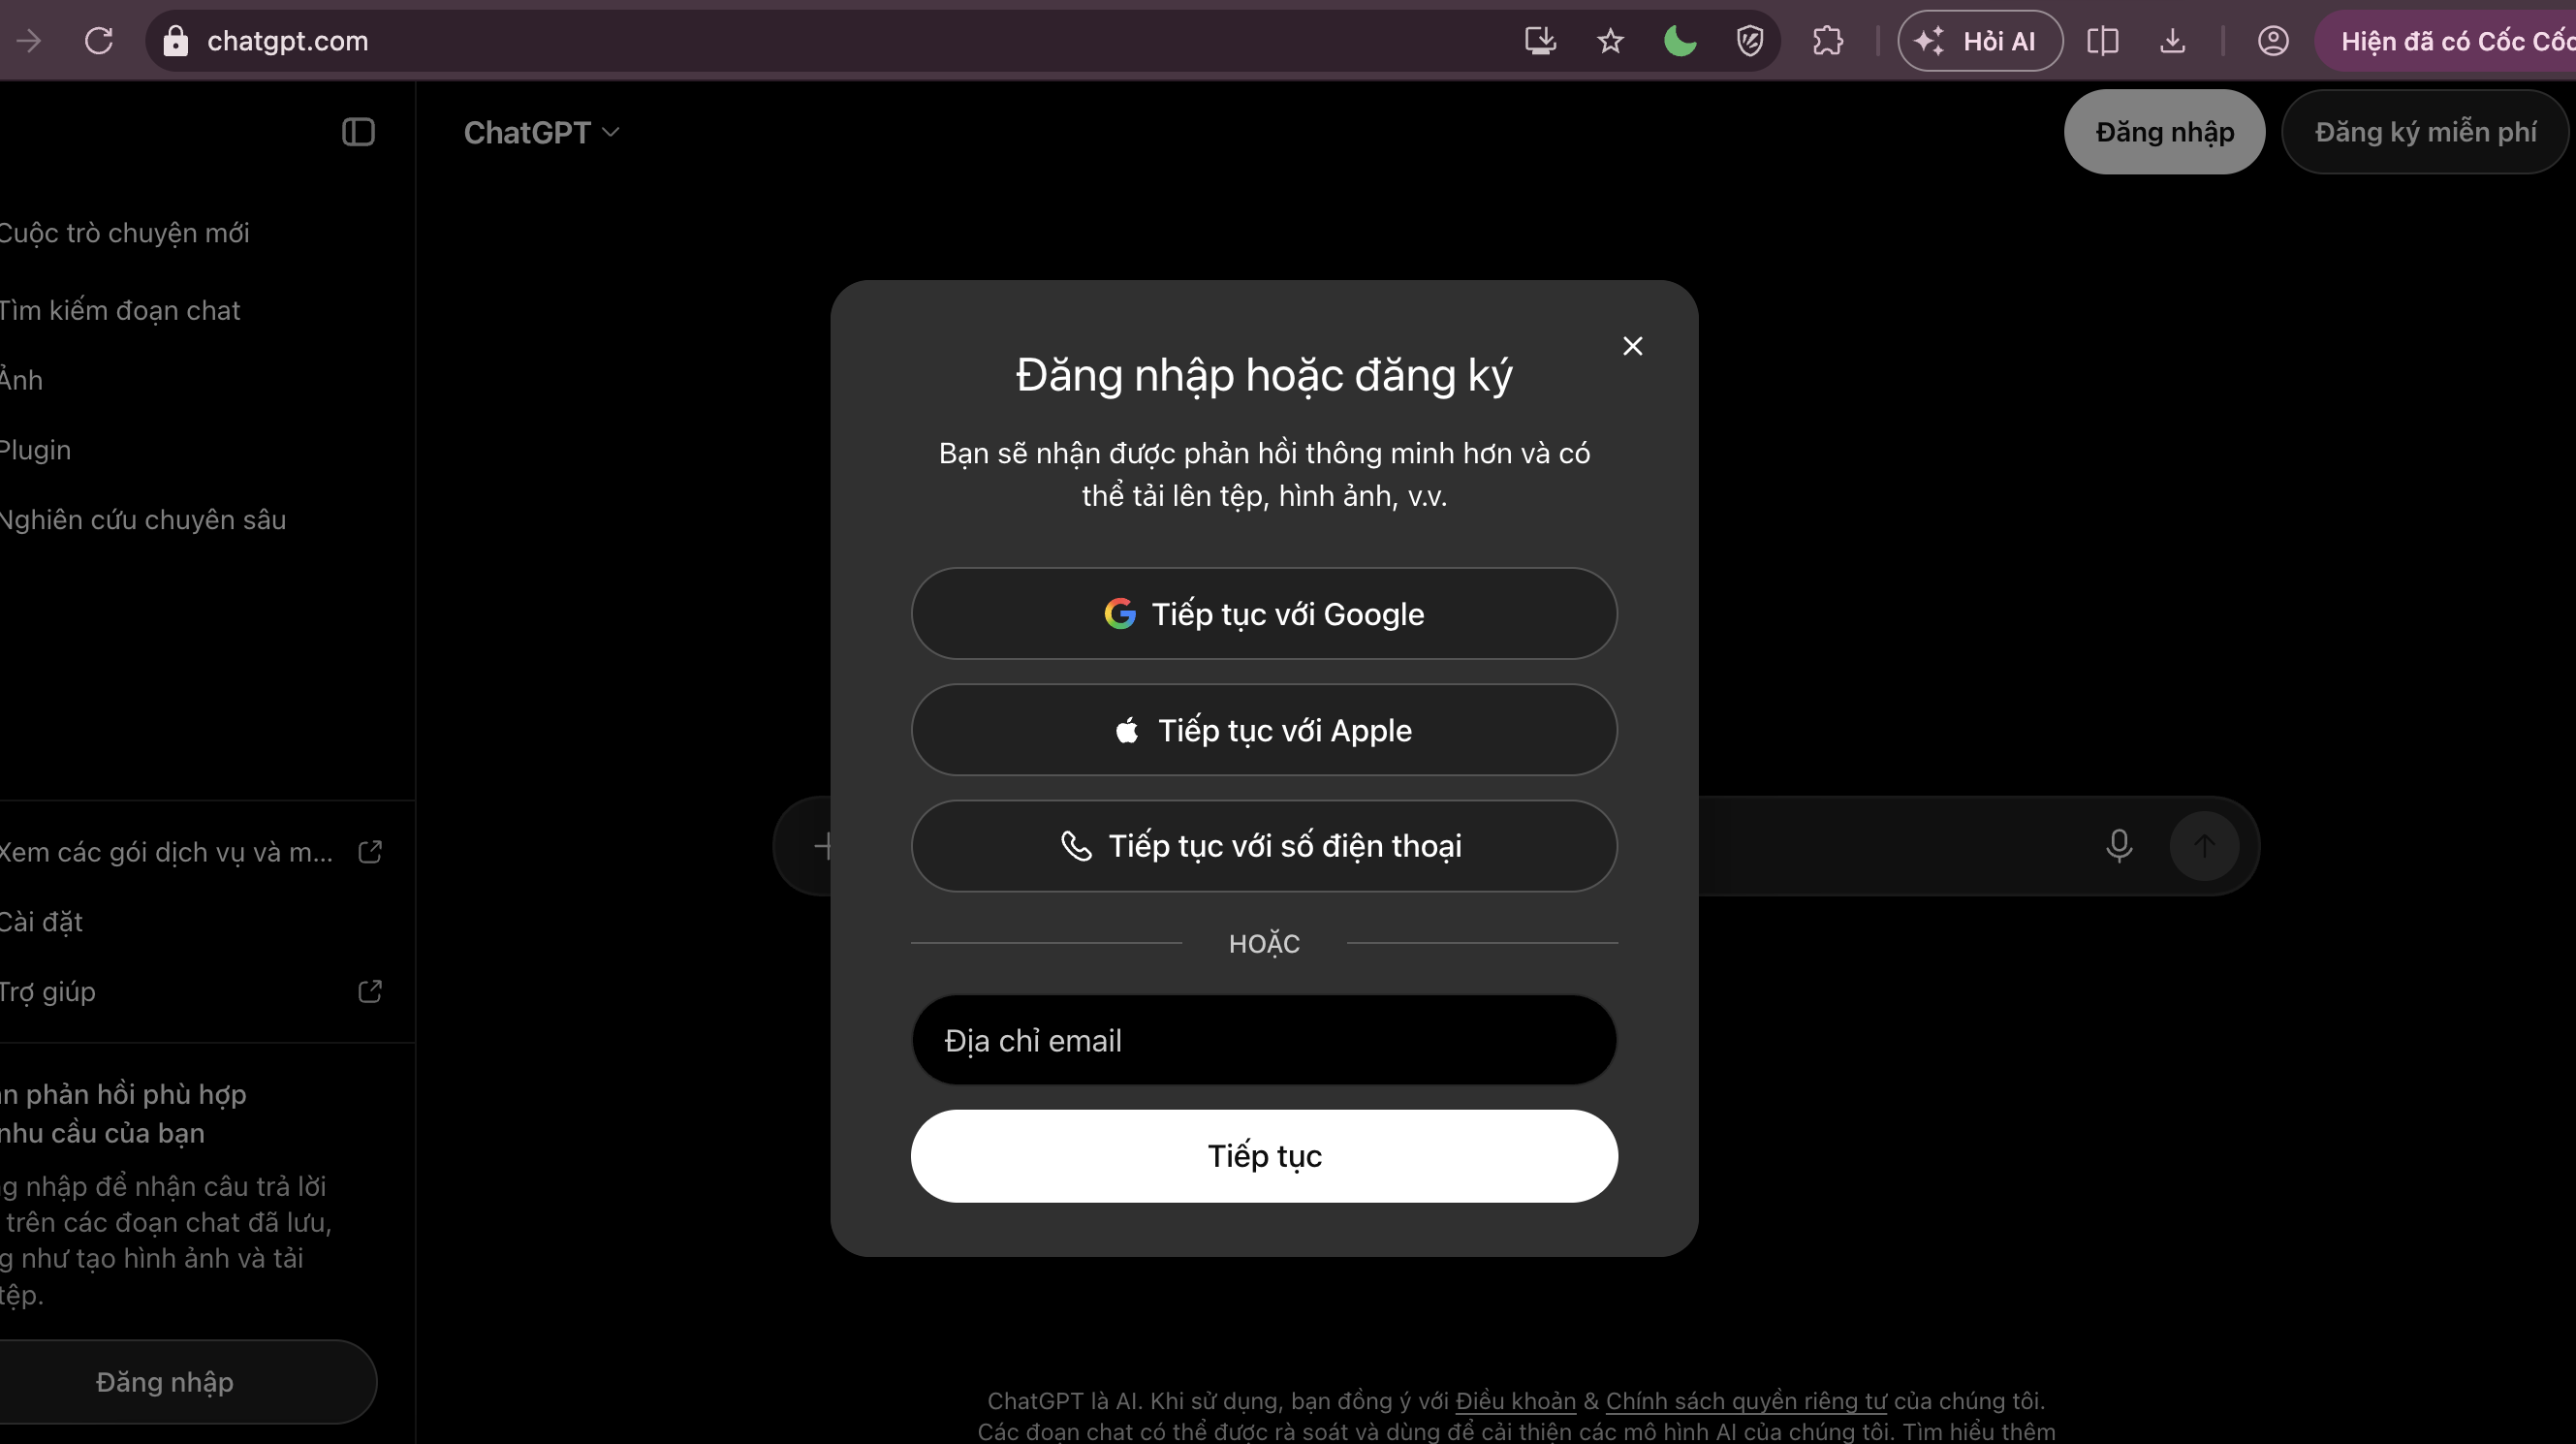Click the Tìm hiểu thêm link
Viewport: 2576px width, 1444px height.
1978,1432
